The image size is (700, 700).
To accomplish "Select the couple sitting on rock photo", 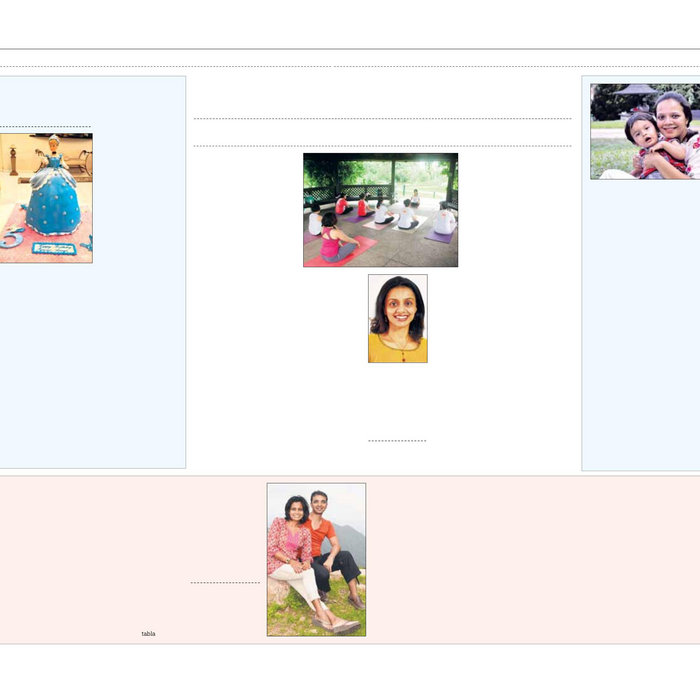I will [316, 559].
